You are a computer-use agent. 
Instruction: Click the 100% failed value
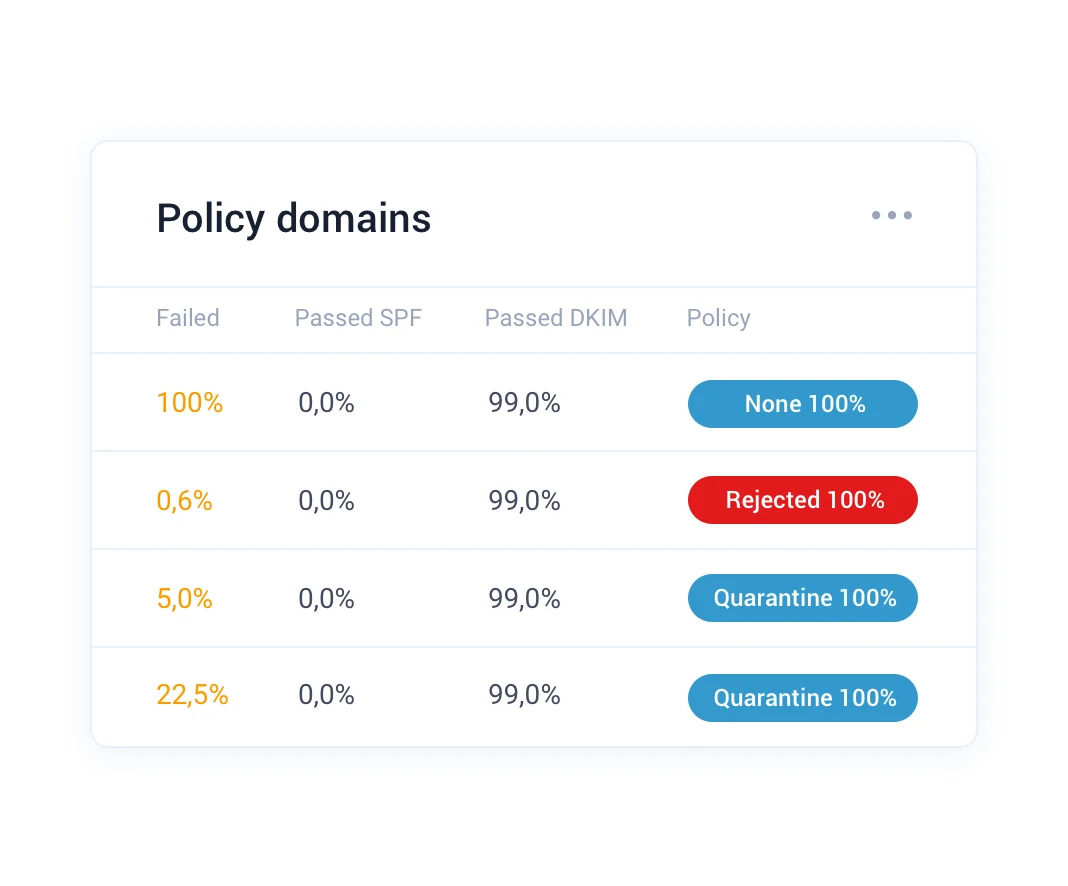click(x=190, y=403)
